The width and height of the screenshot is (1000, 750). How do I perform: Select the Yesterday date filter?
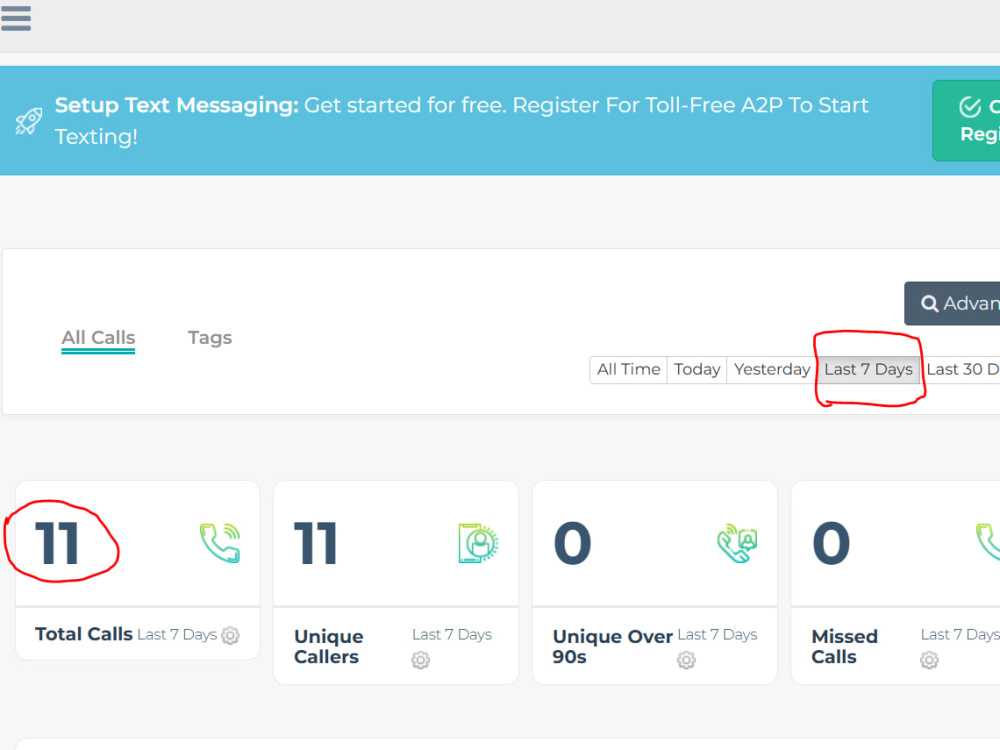[772, 370]
